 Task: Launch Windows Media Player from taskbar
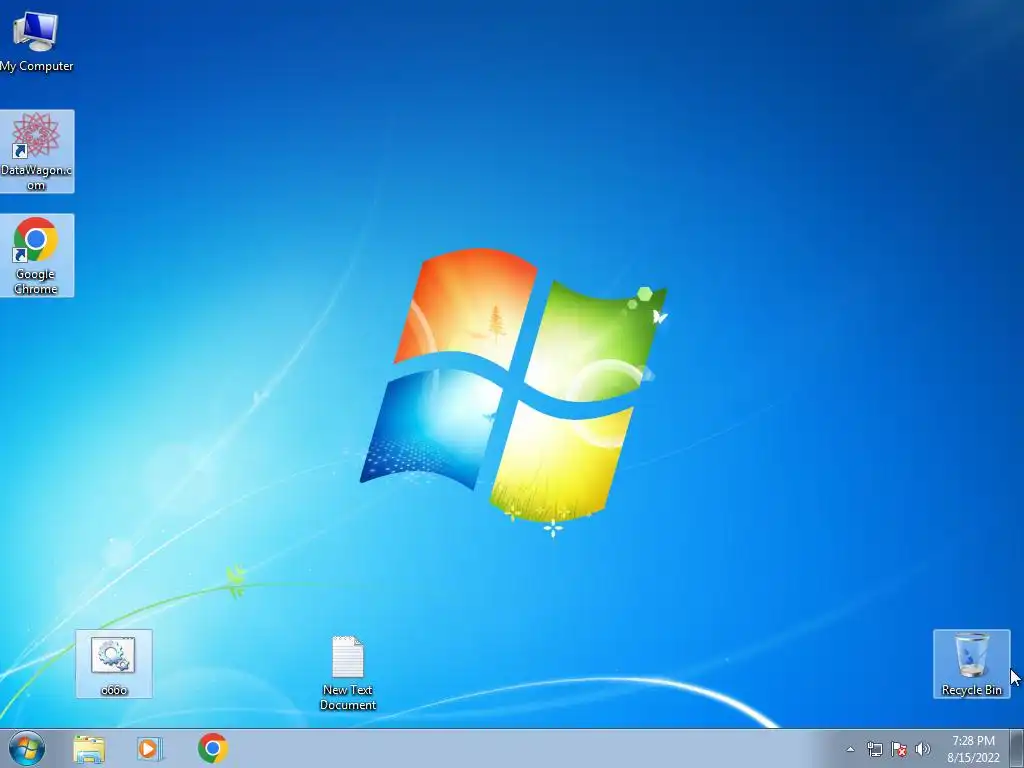pyautogui.click(x=150, y=748)
